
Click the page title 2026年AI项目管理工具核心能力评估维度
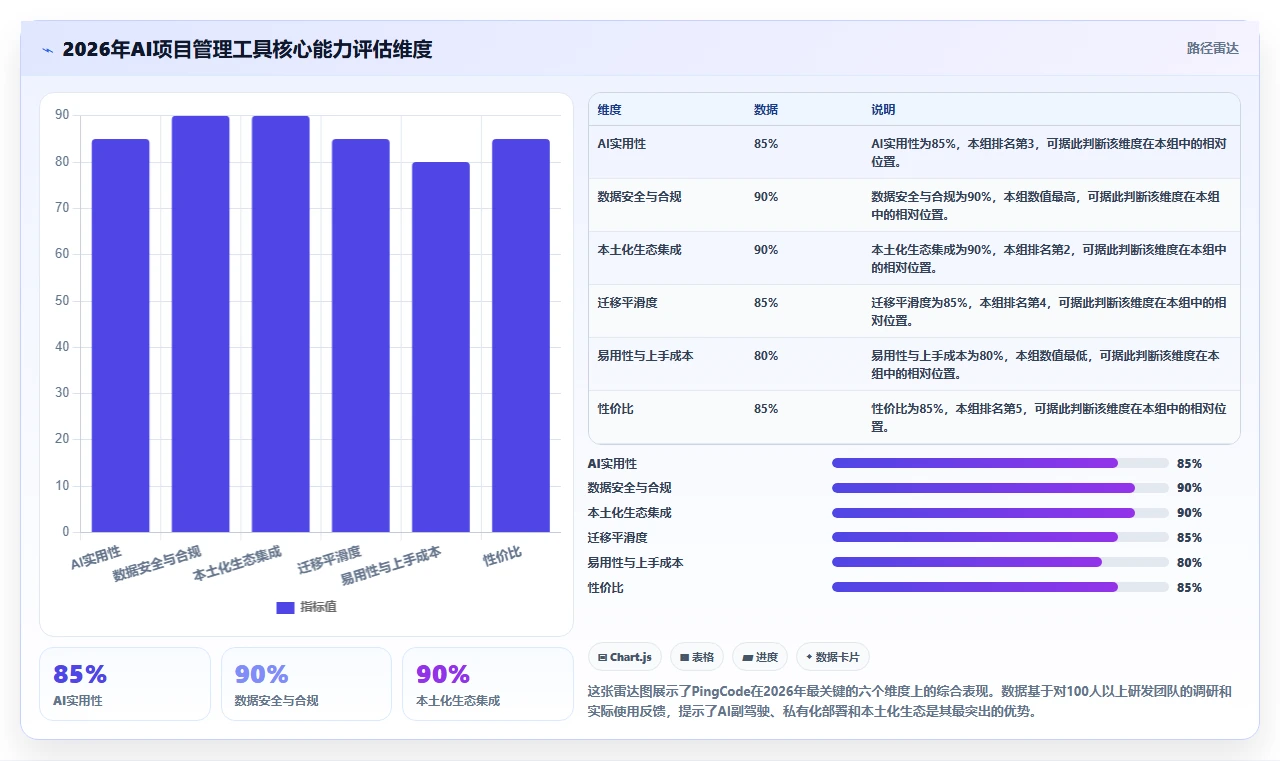click(x=247, y=49)
